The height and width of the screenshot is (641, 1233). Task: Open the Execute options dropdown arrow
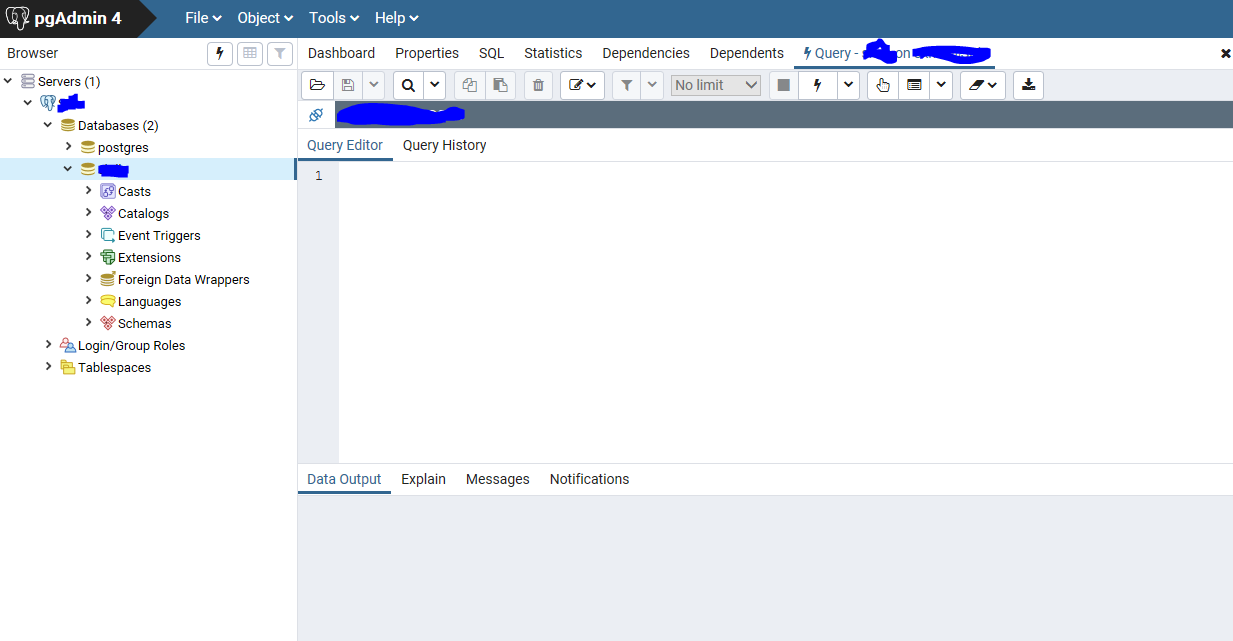pyautogui.click(x=848, y=85)
